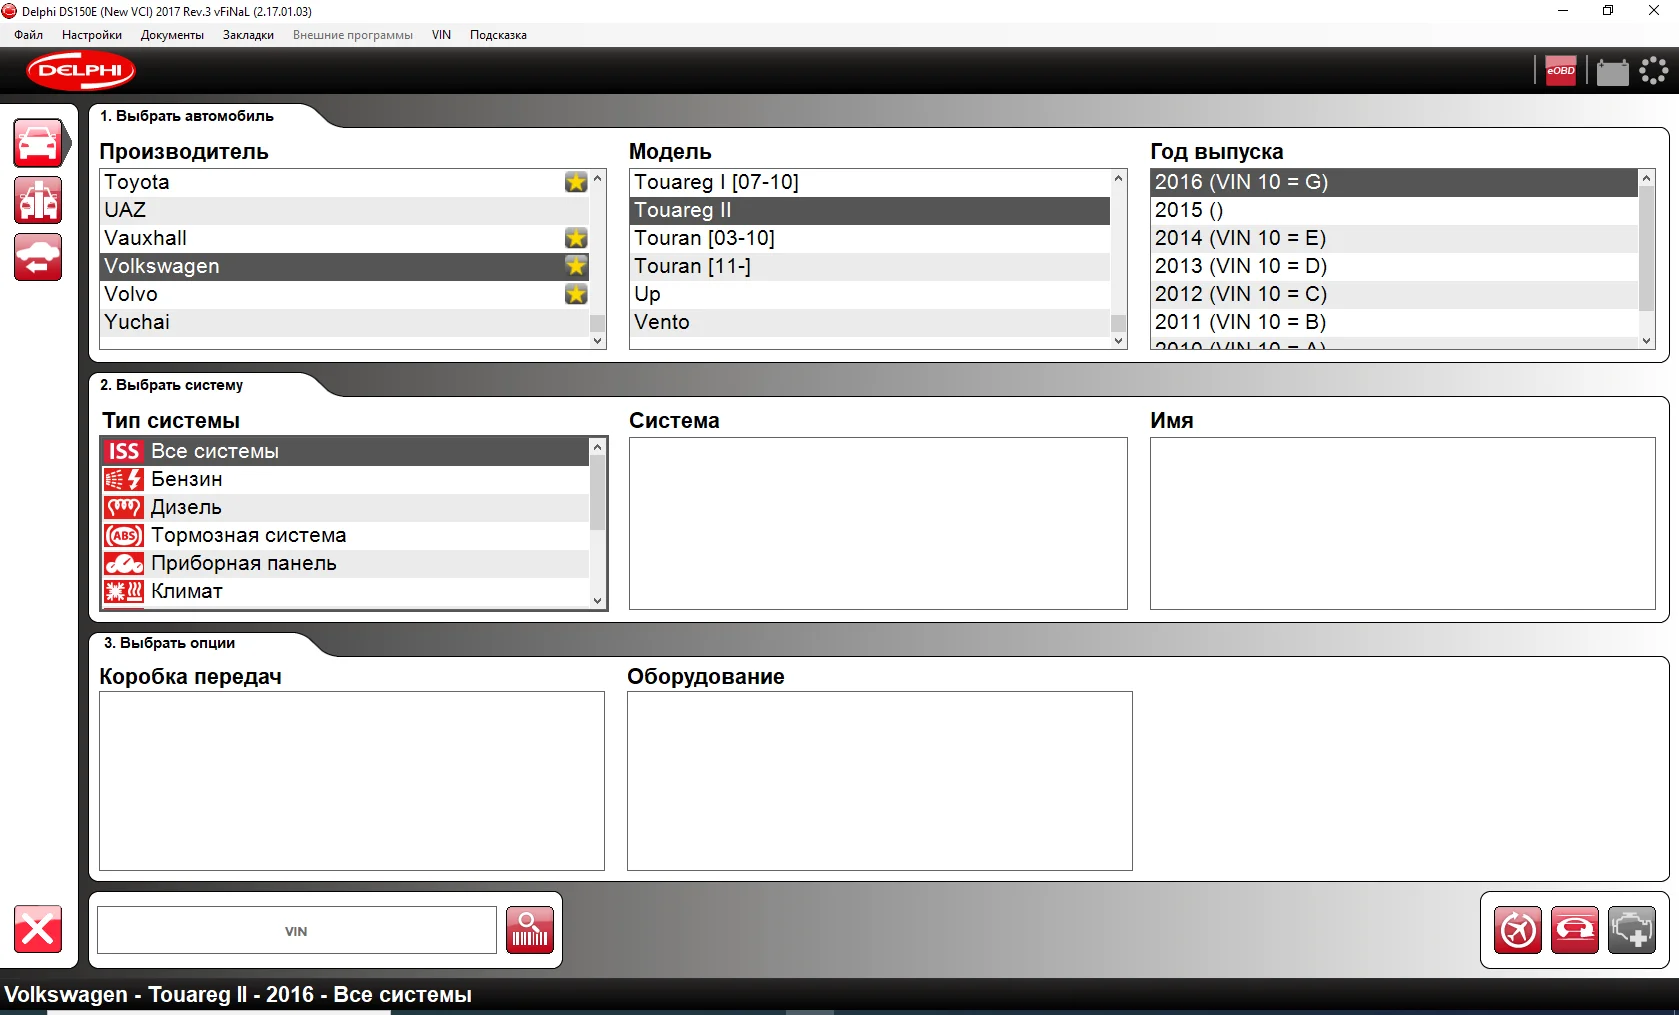Screen dimensions: 1679x1015
Task: Select system type Климат
Action: [x=345, y=591]
